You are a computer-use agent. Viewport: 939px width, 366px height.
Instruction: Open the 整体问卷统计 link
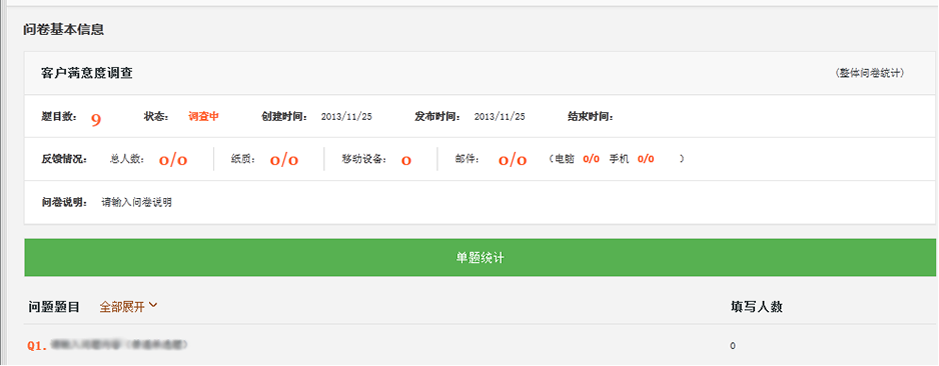[869, 73]
